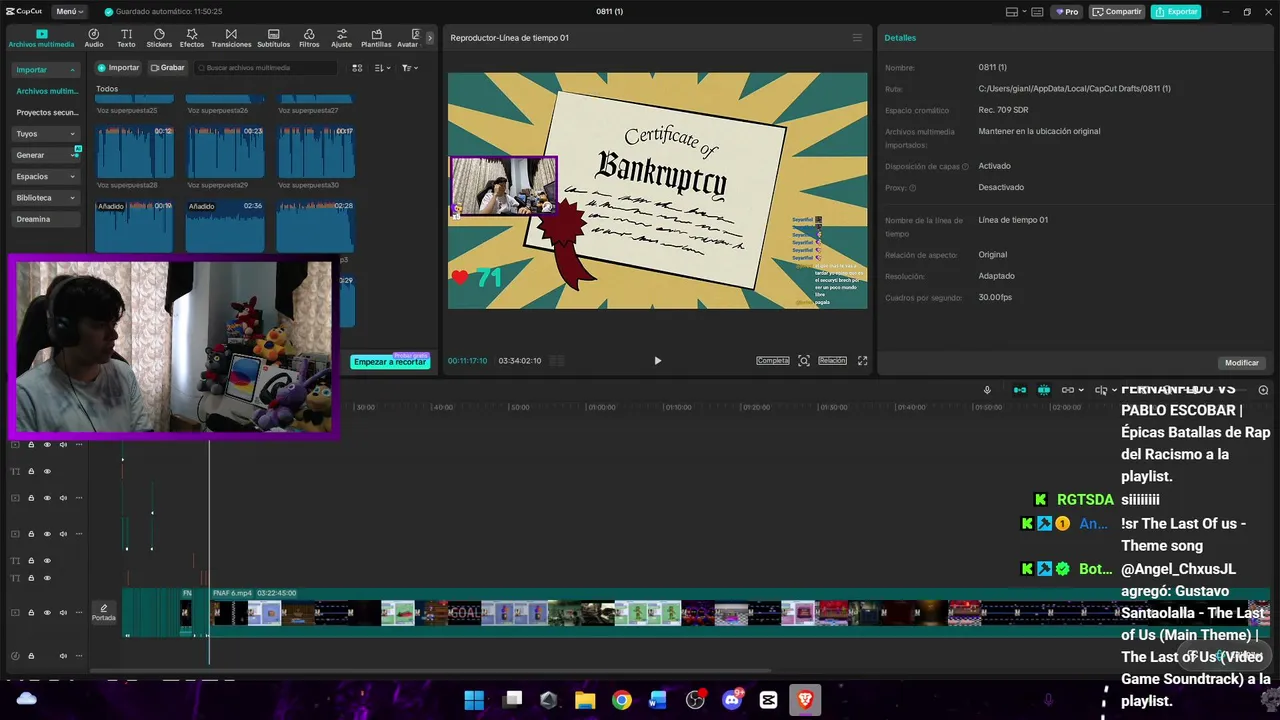Expand the Generar sidebar section
The height and width of the screenshot is (720, 1280).
[45, 155]
